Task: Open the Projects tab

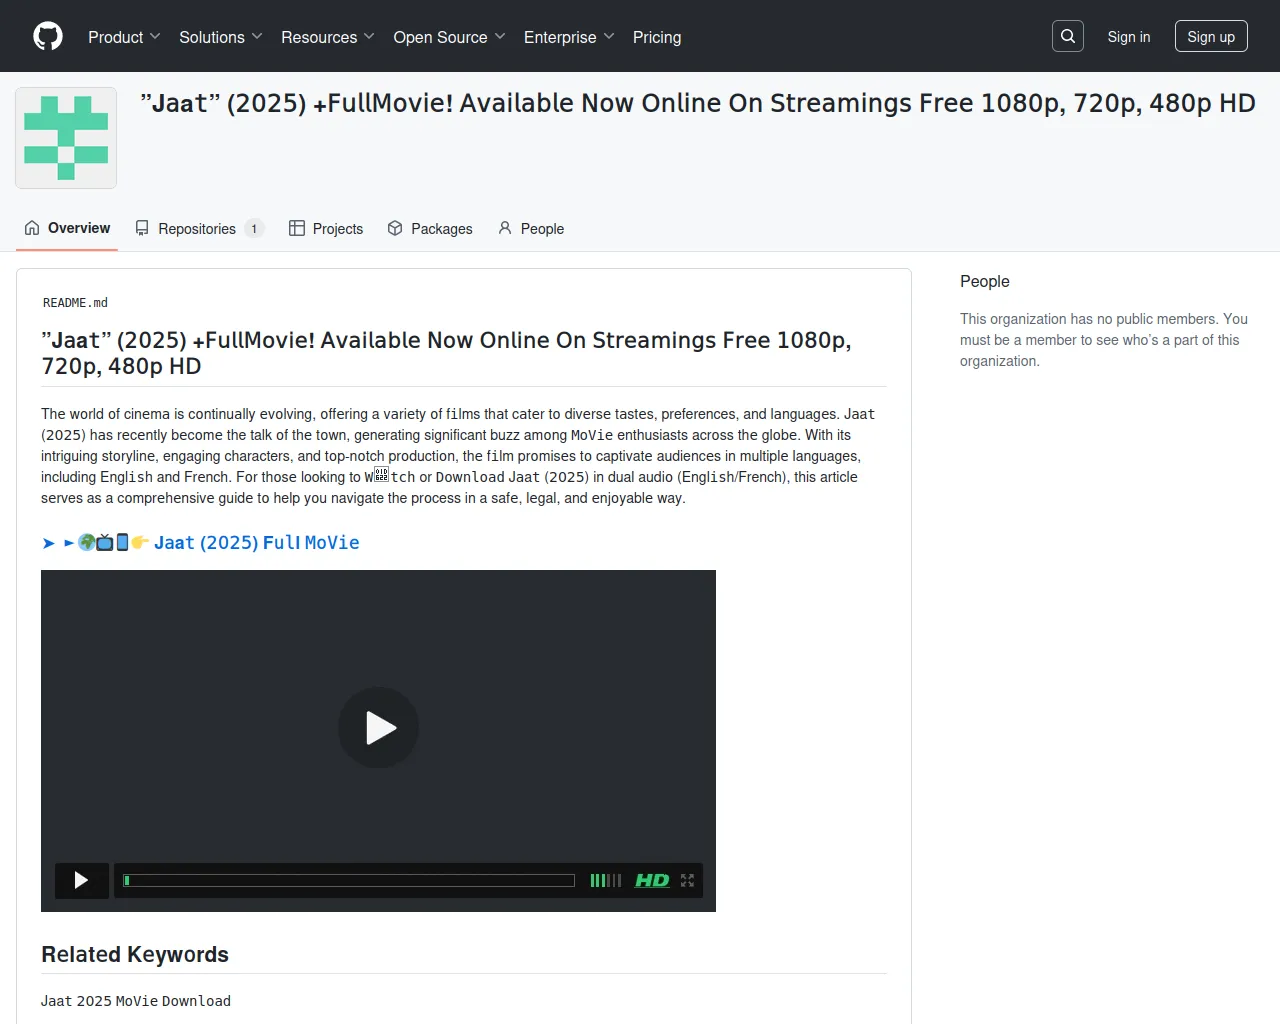Action: pyautogui.click(x=326, y=228)
